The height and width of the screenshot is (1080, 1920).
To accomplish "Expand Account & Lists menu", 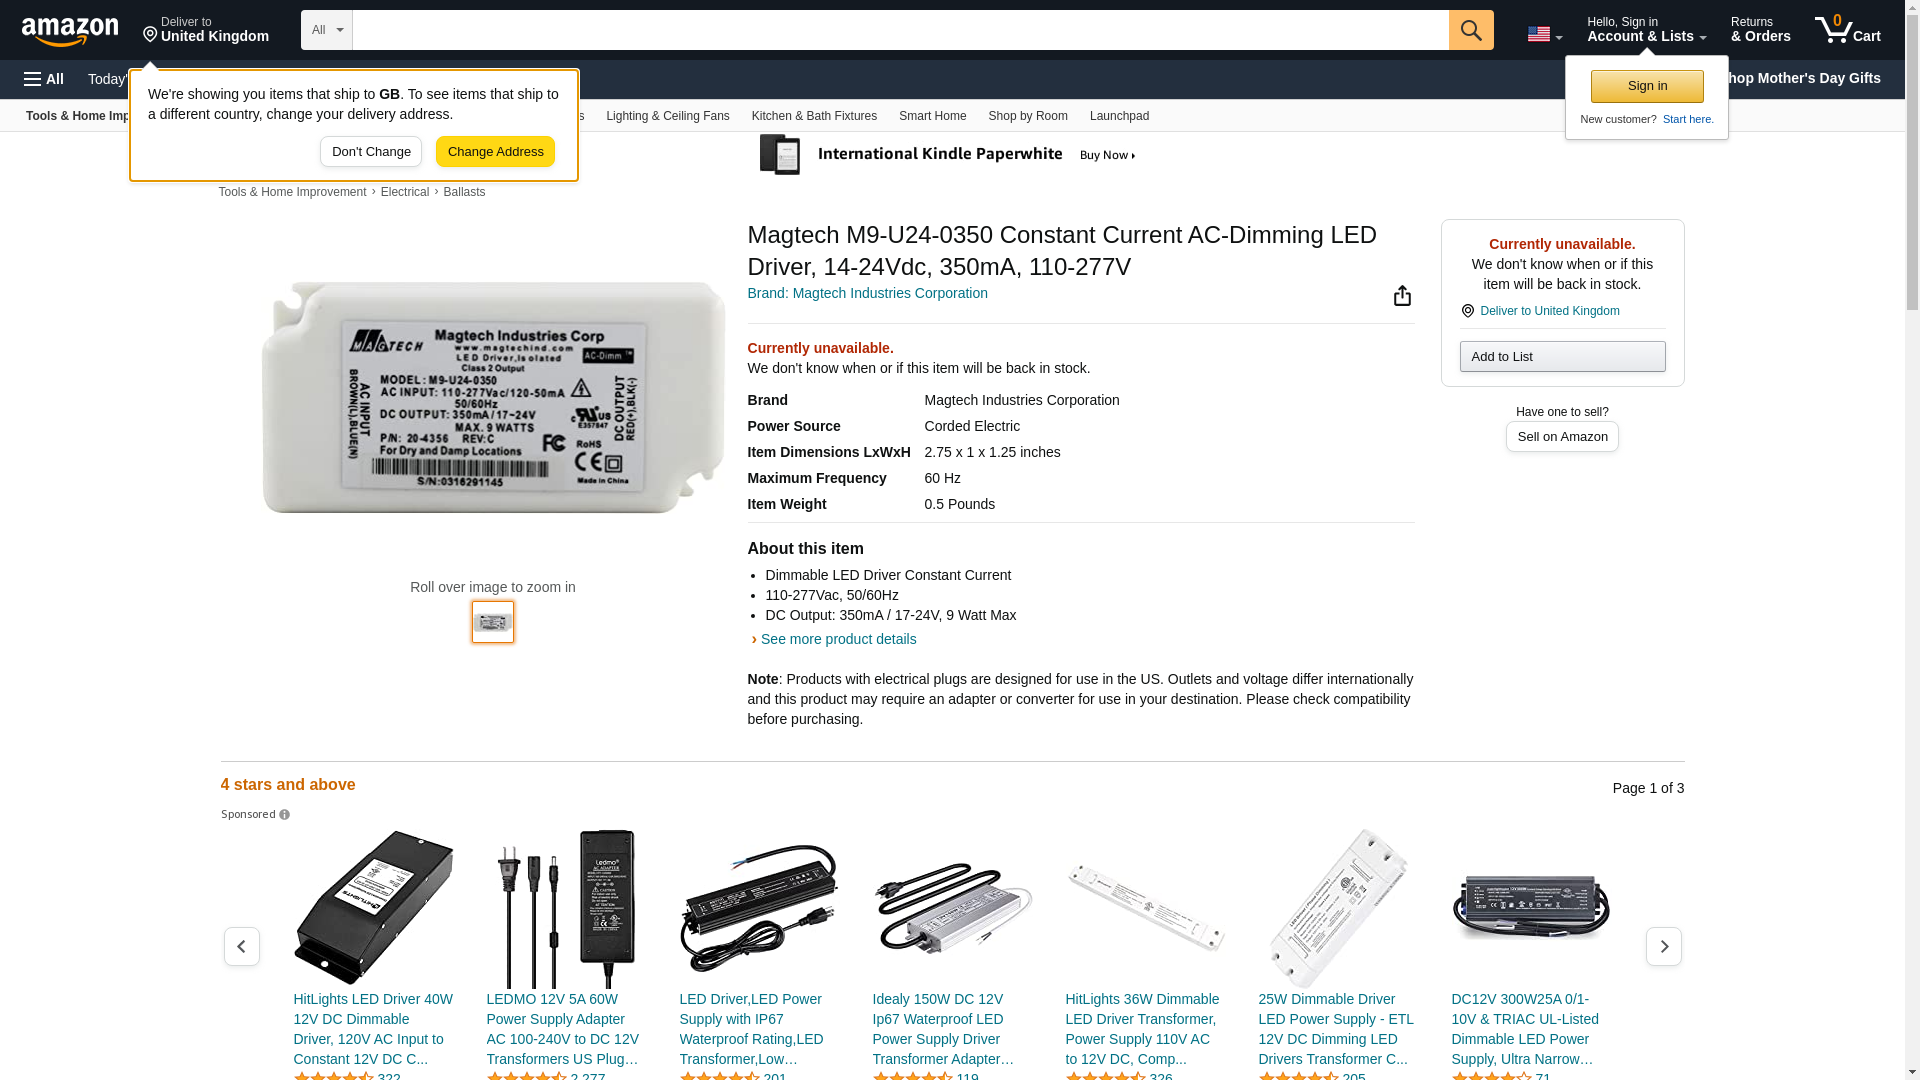I will coord(1646,30).
